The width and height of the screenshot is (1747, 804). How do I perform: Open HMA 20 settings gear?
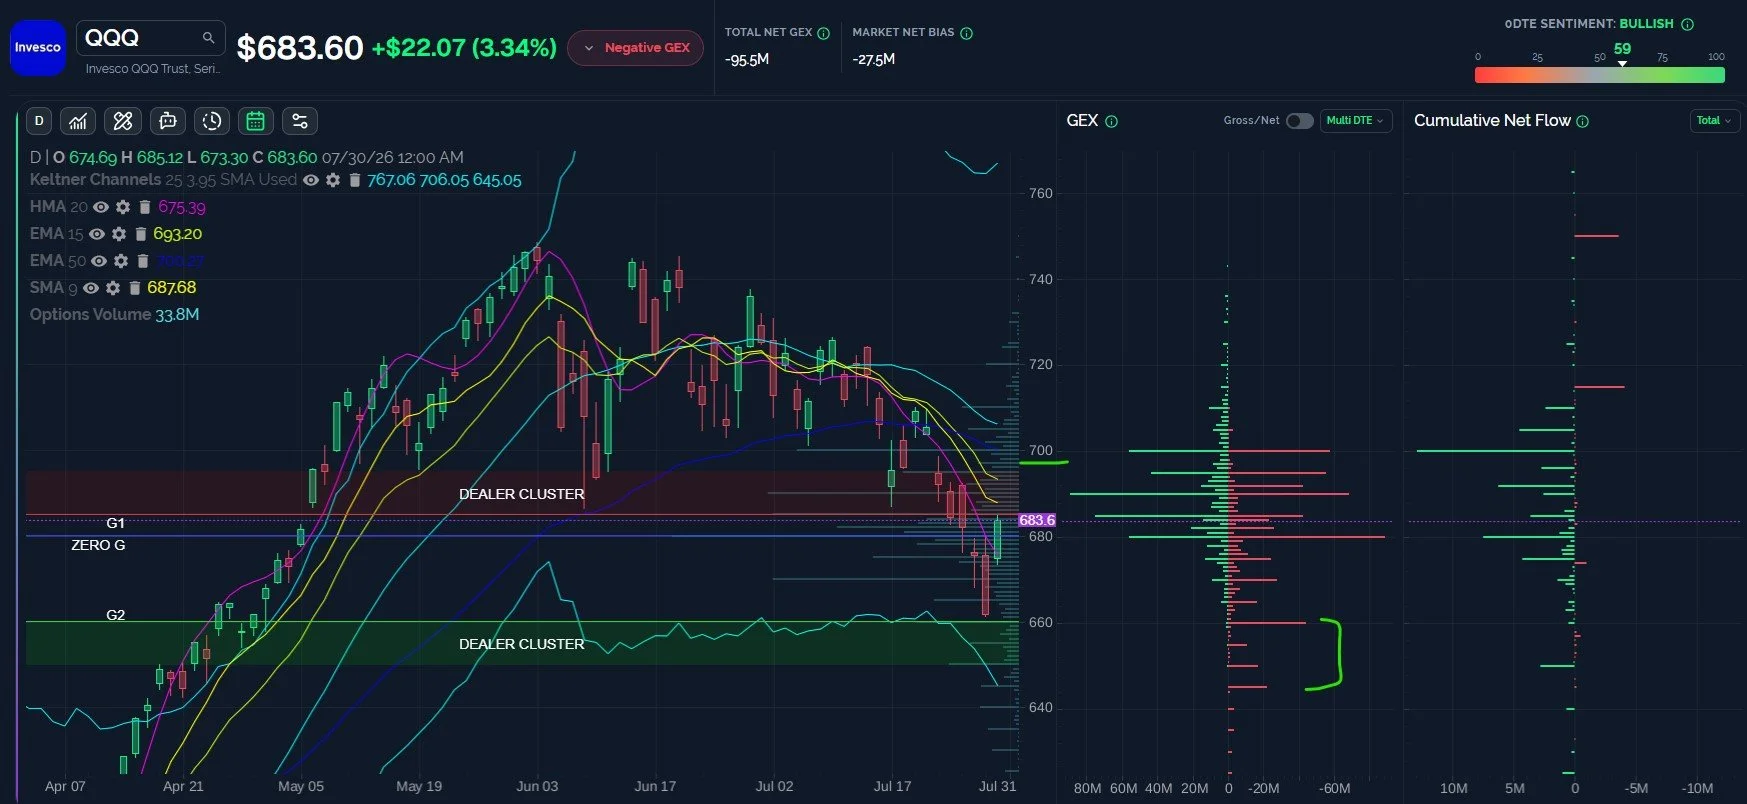123,207
